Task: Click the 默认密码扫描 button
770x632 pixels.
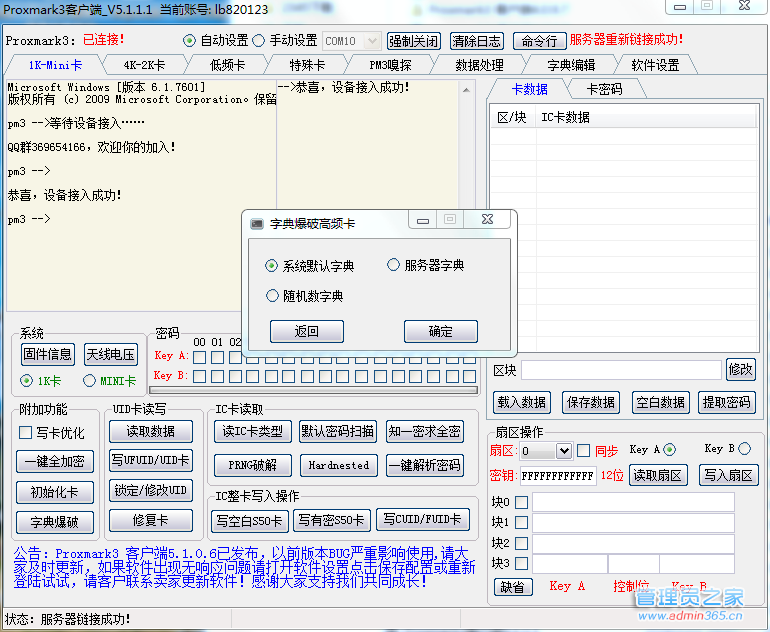Action: pyautogui.click(x=338, y=432)
